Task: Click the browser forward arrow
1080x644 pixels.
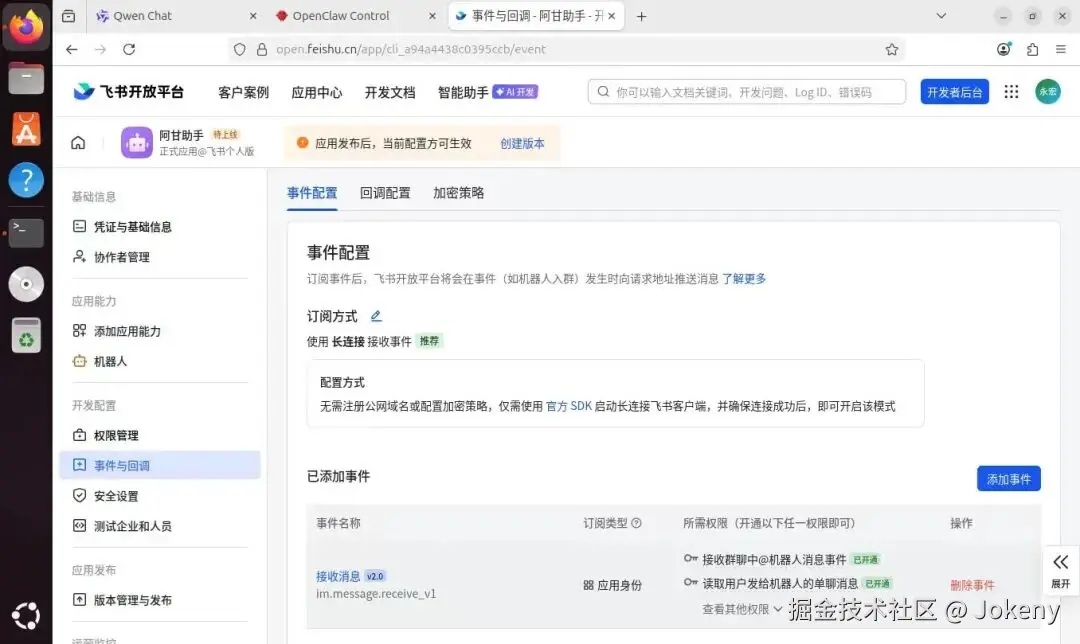Action: click(101, 50)
